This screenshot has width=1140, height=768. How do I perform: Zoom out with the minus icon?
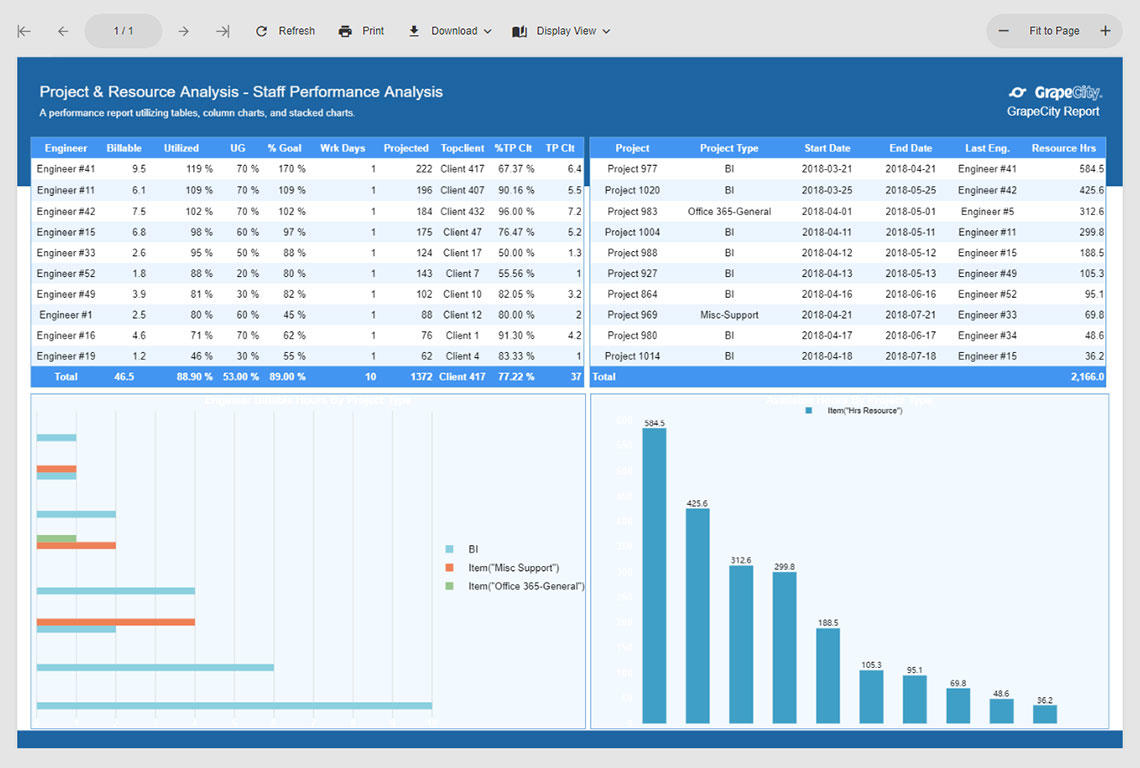coord(1004,31)
